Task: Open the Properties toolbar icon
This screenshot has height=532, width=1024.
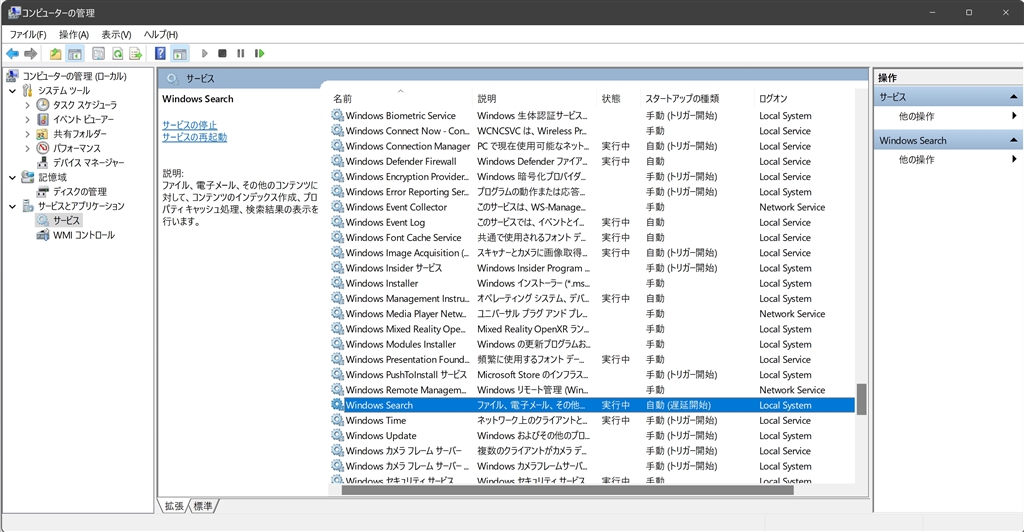Action: pyautogui.click(x=99, y=54)
